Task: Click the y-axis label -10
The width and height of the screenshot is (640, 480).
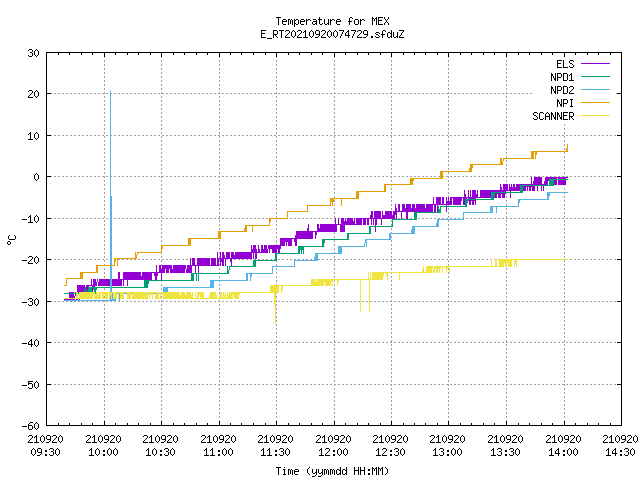Action: 31,219
